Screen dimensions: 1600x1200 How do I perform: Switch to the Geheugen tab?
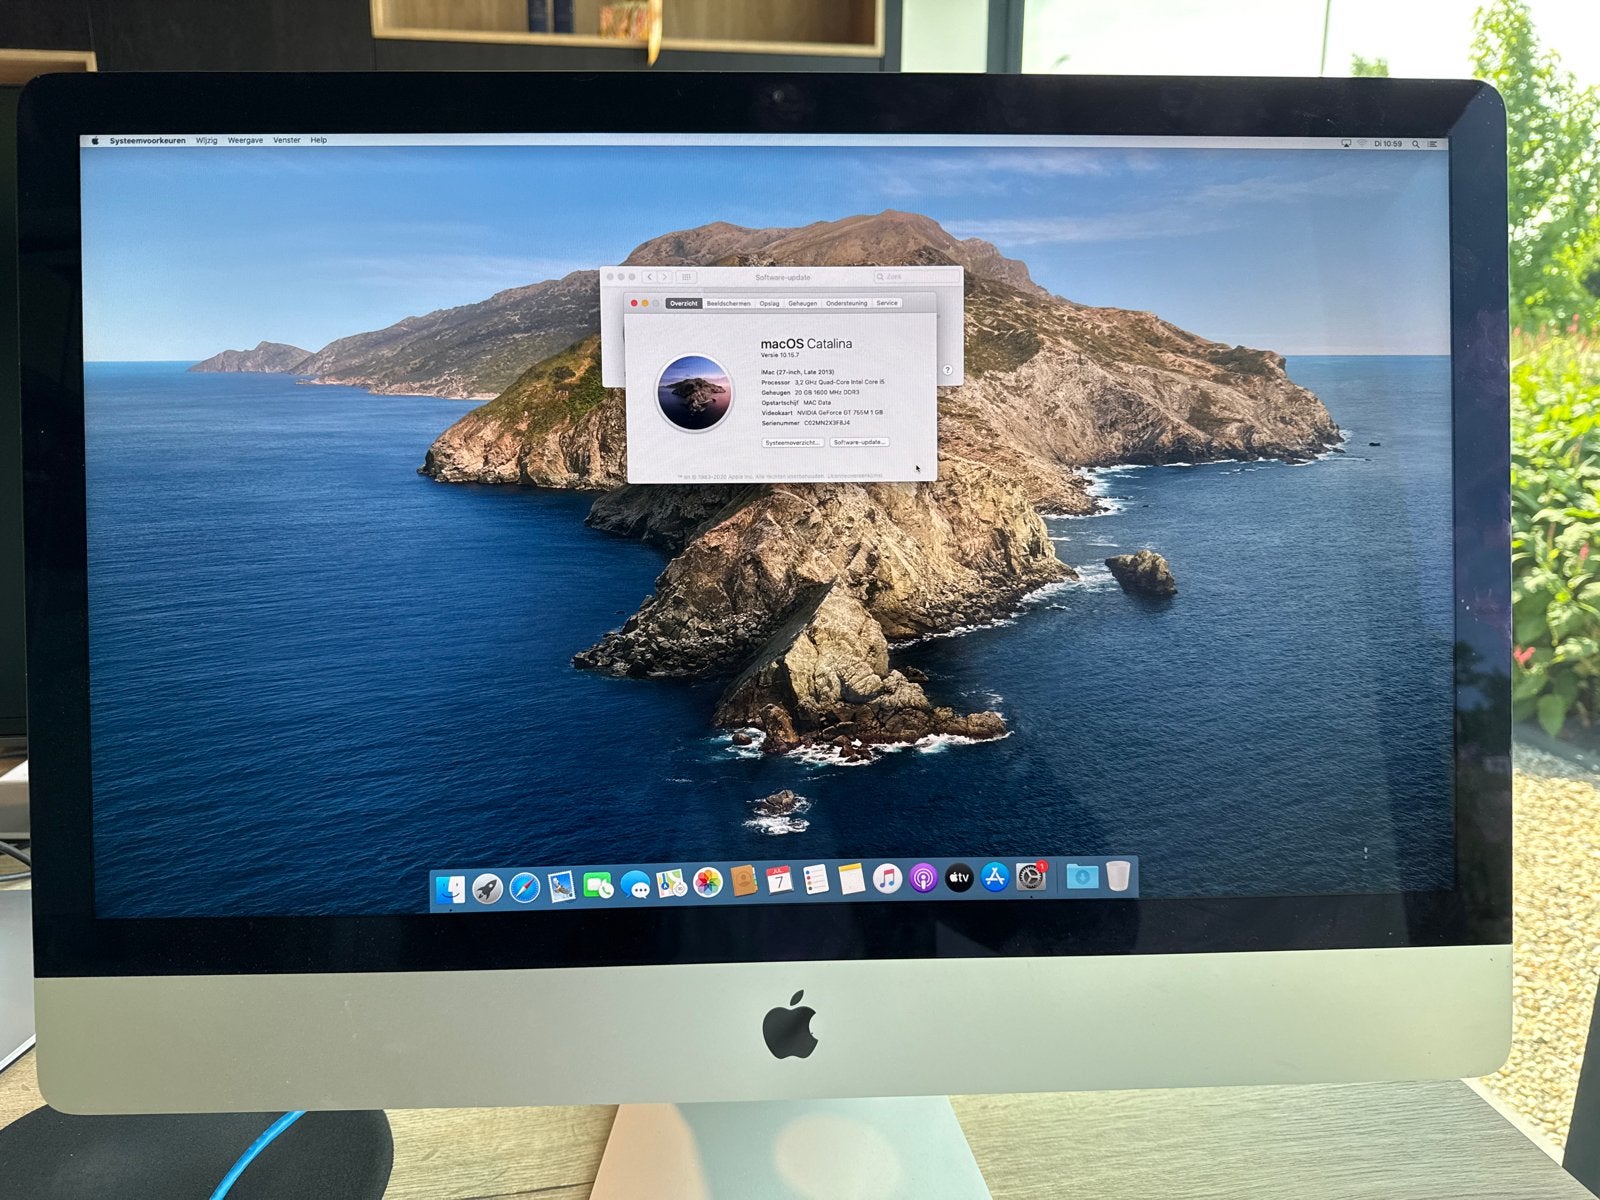(802, 303)
